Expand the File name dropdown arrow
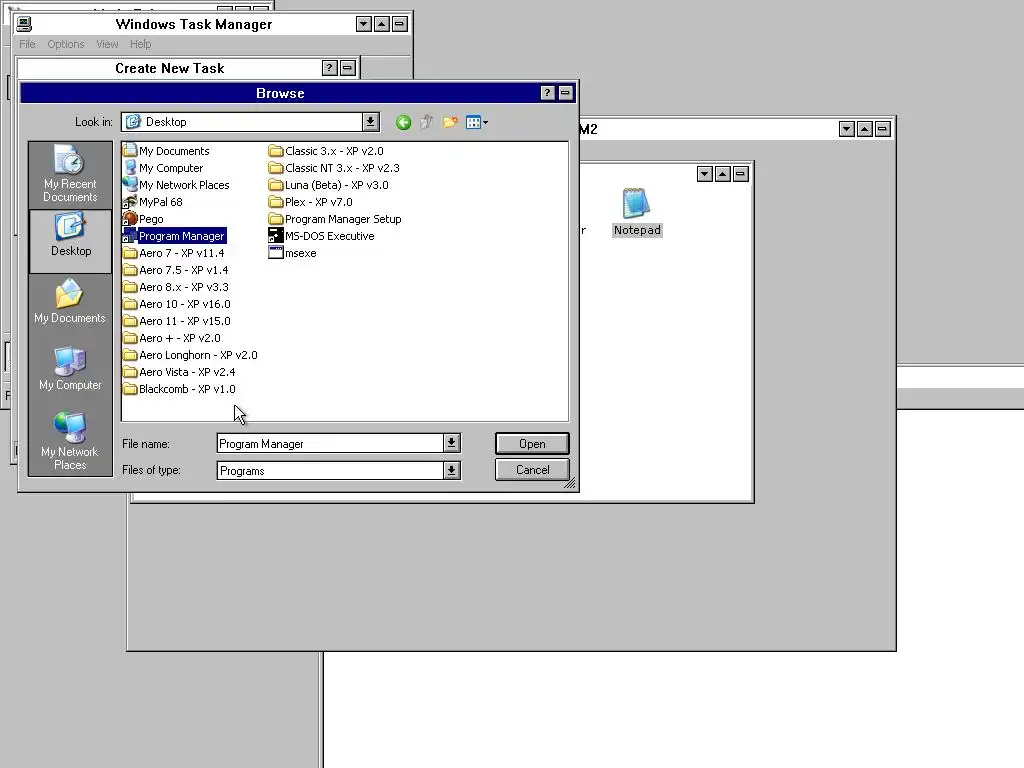 tap(451, 443)
